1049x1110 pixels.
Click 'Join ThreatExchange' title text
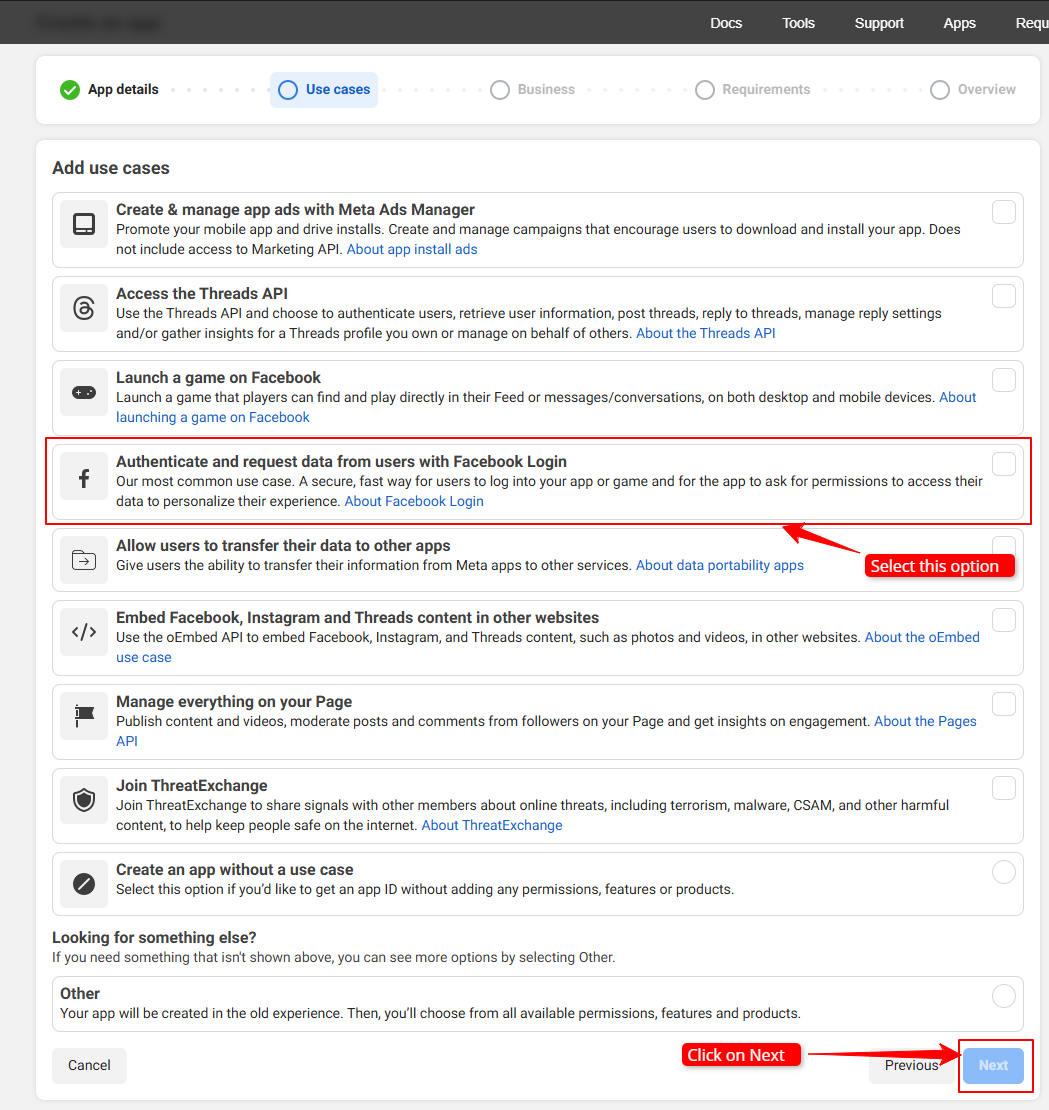coord(192,786)
